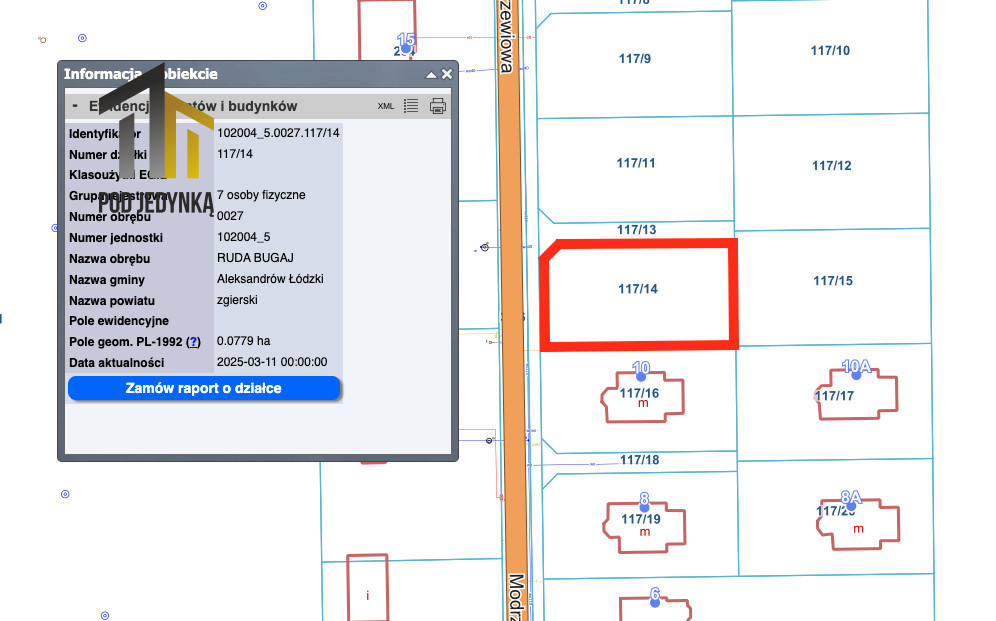996x621 pixels.
Task: Open the PL-1992 help (?) link
Action: point(194,342)
